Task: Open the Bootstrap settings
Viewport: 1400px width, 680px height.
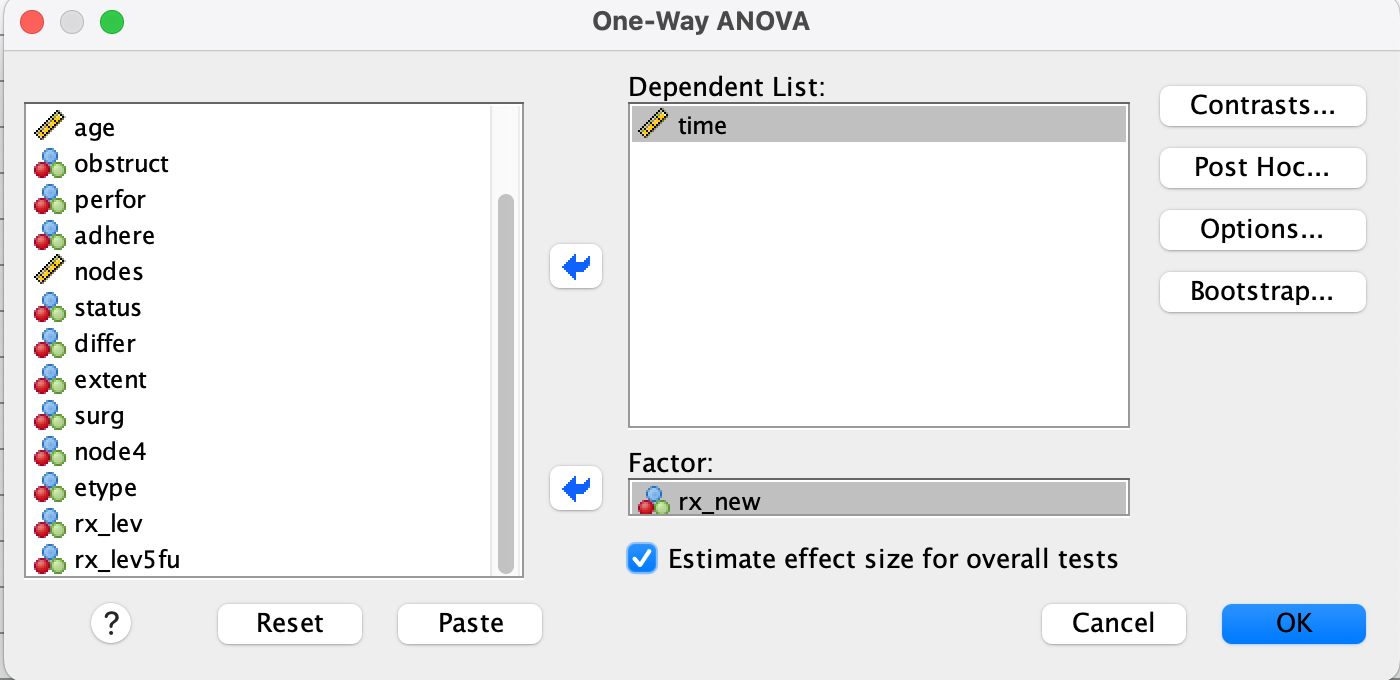Action: point(1262,292)
